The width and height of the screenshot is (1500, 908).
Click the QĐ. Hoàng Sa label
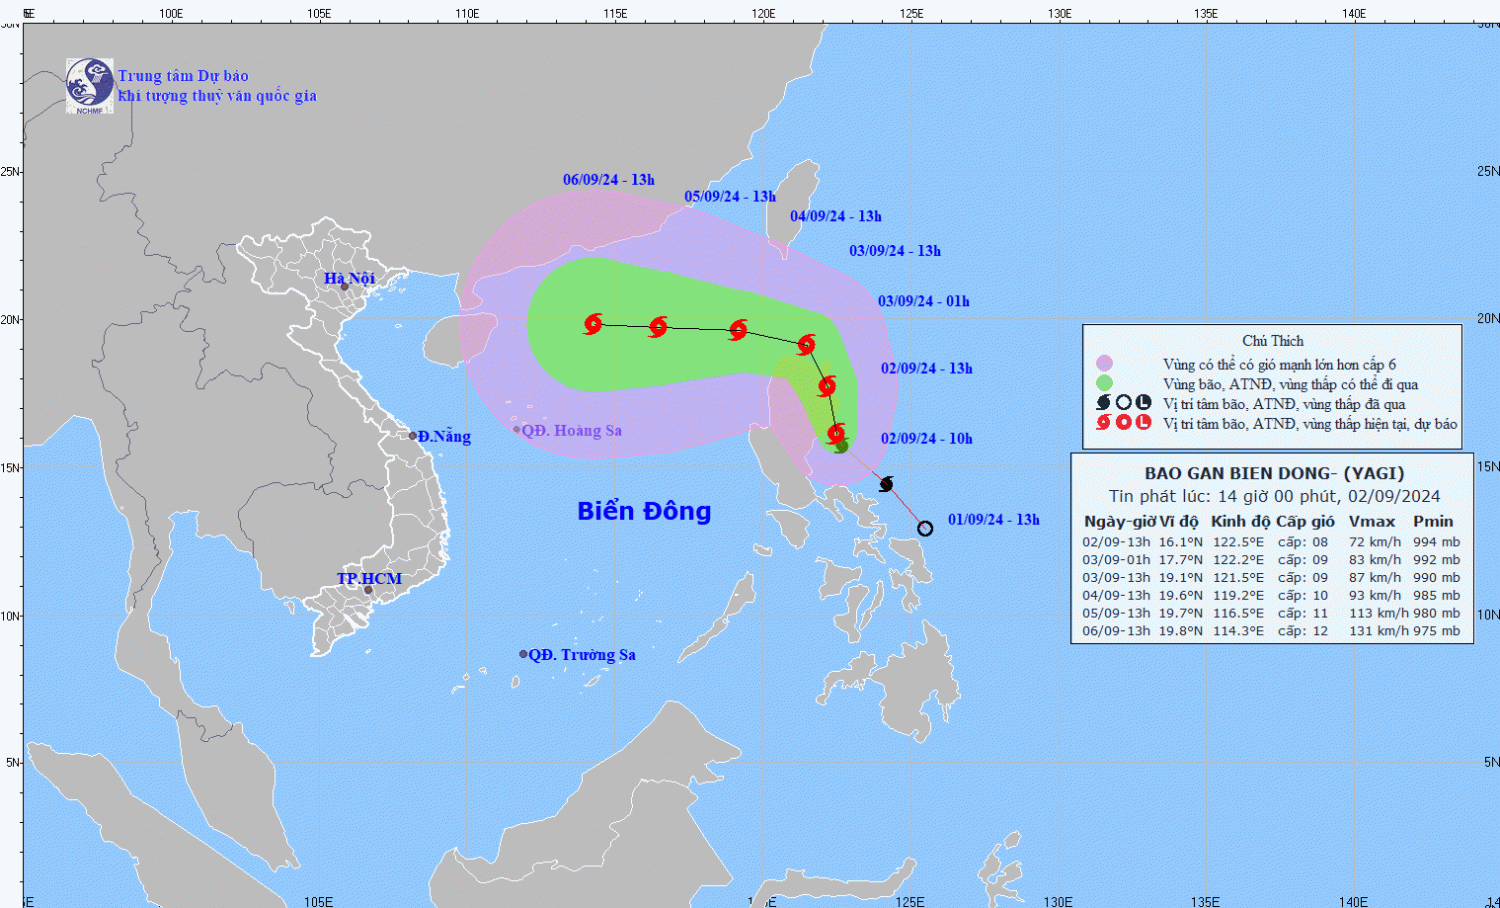571,430
